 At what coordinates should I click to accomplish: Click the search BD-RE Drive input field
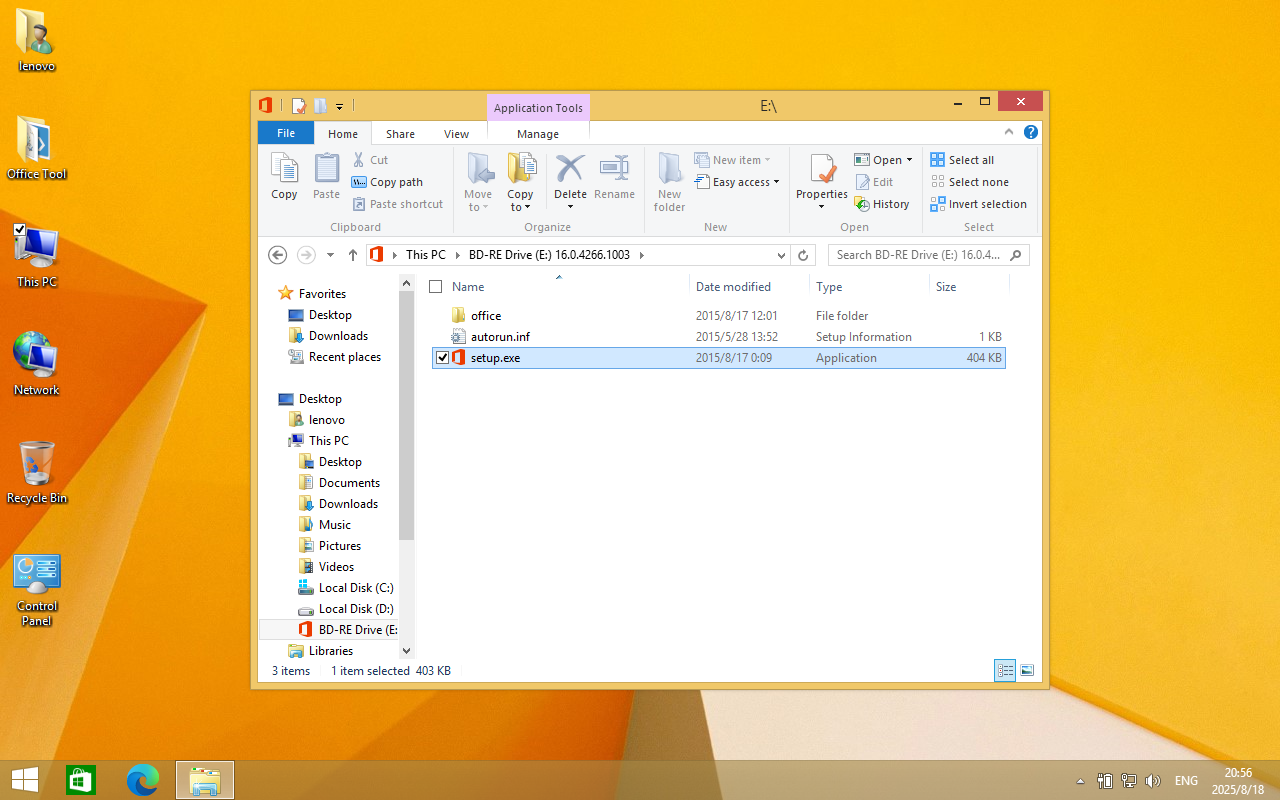920,255
